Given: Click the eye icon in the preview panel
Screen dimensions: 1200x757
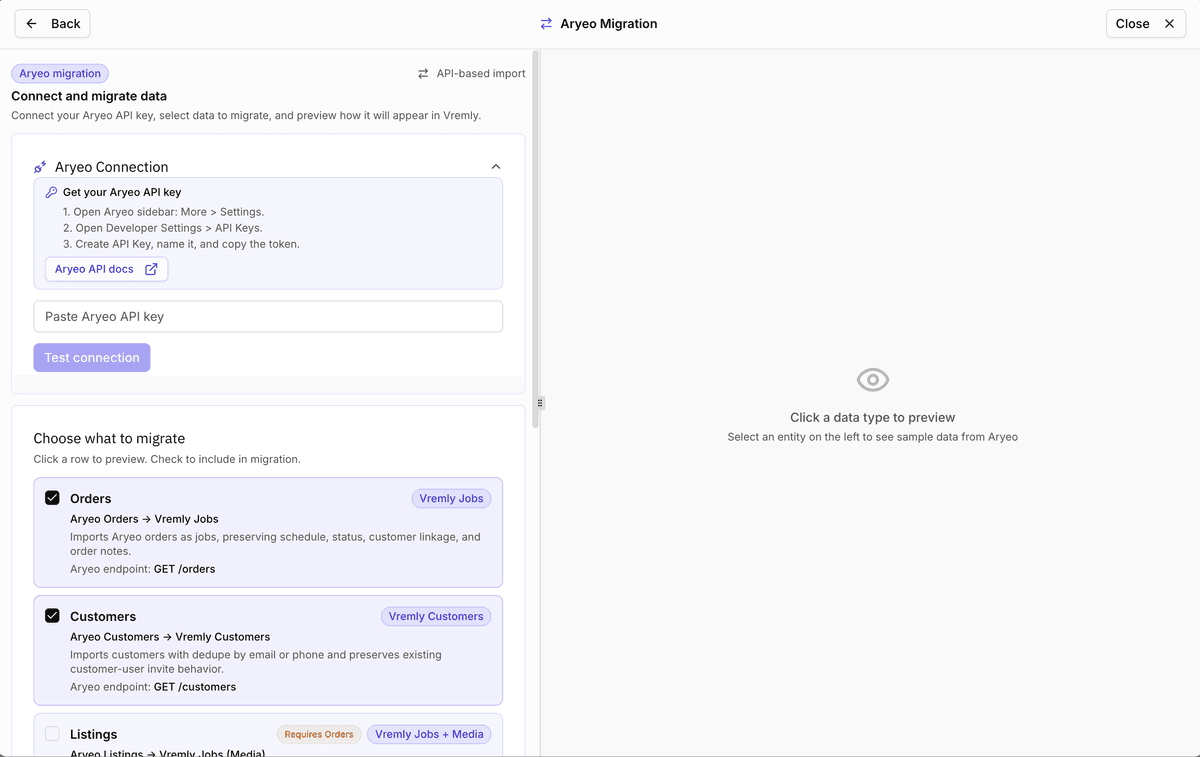Looking at the screenshot, I should click(x=872, y=379).
